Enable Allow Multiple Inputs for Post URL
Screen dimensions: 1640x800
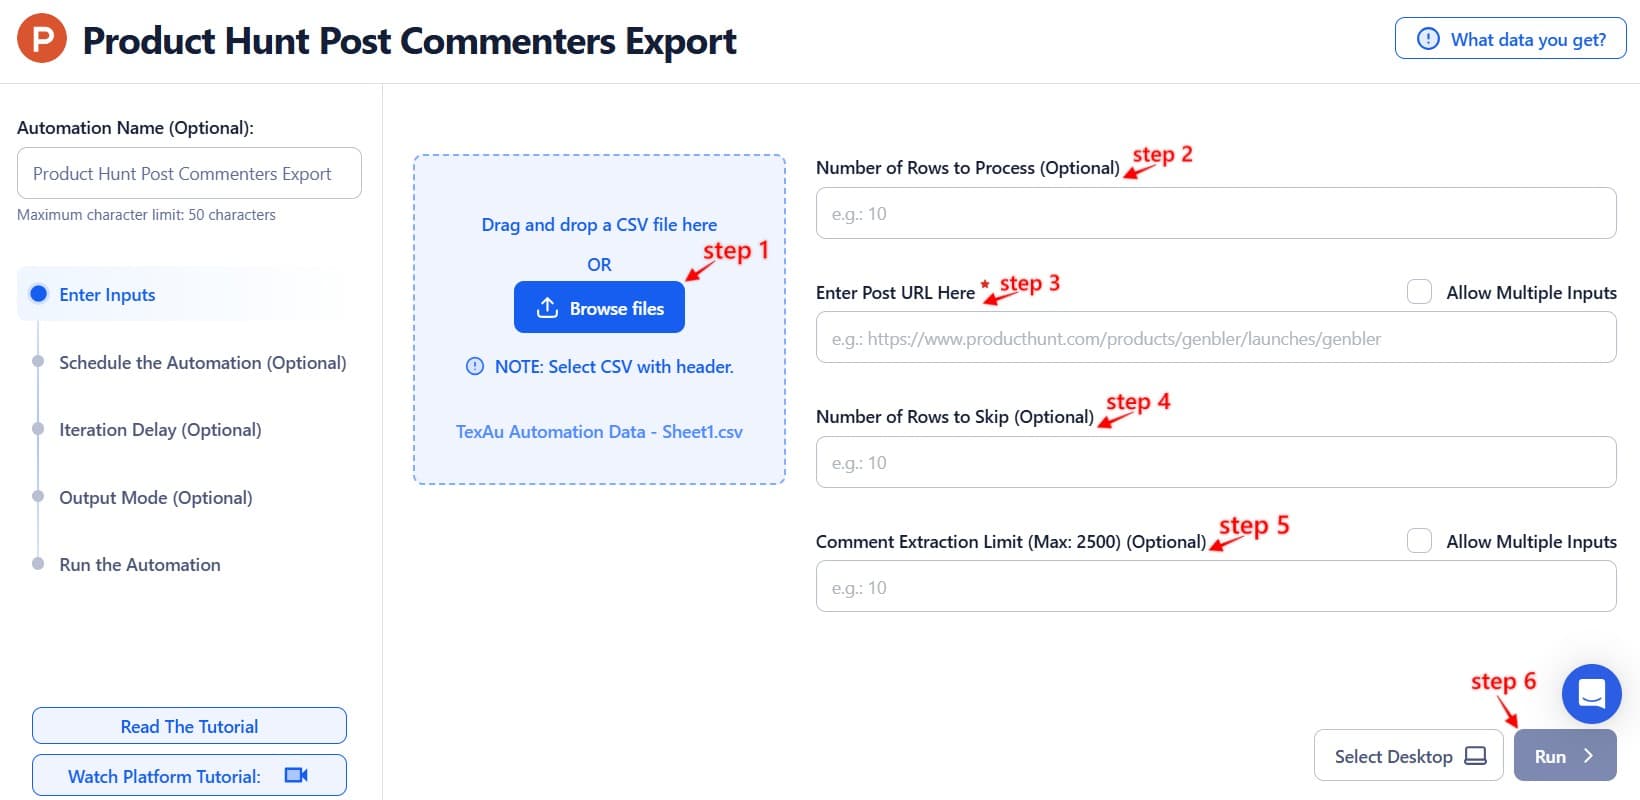coord(1419,291)
